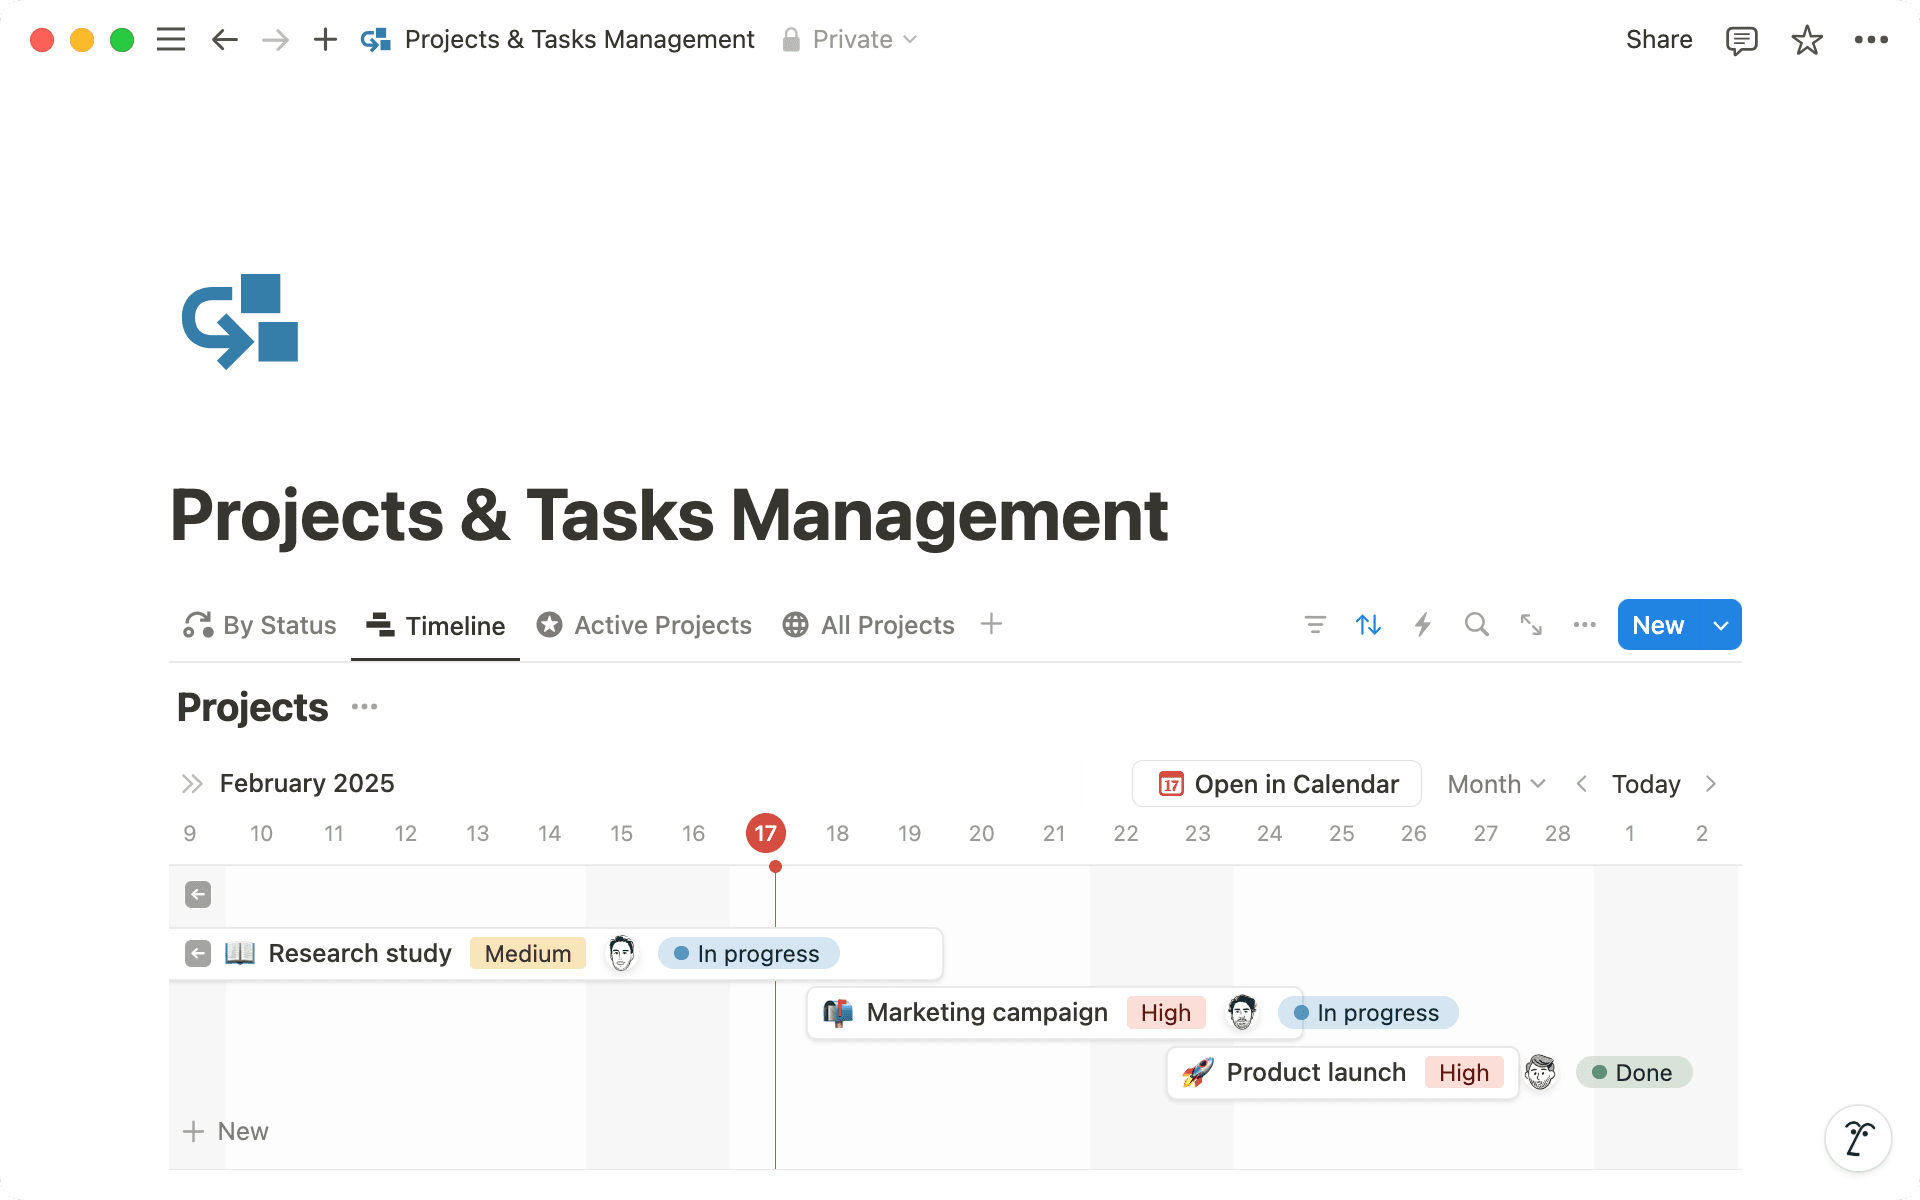1920x1200 pixels.
Task: Favorite the page using the star icon
Action: point(1806,39)
